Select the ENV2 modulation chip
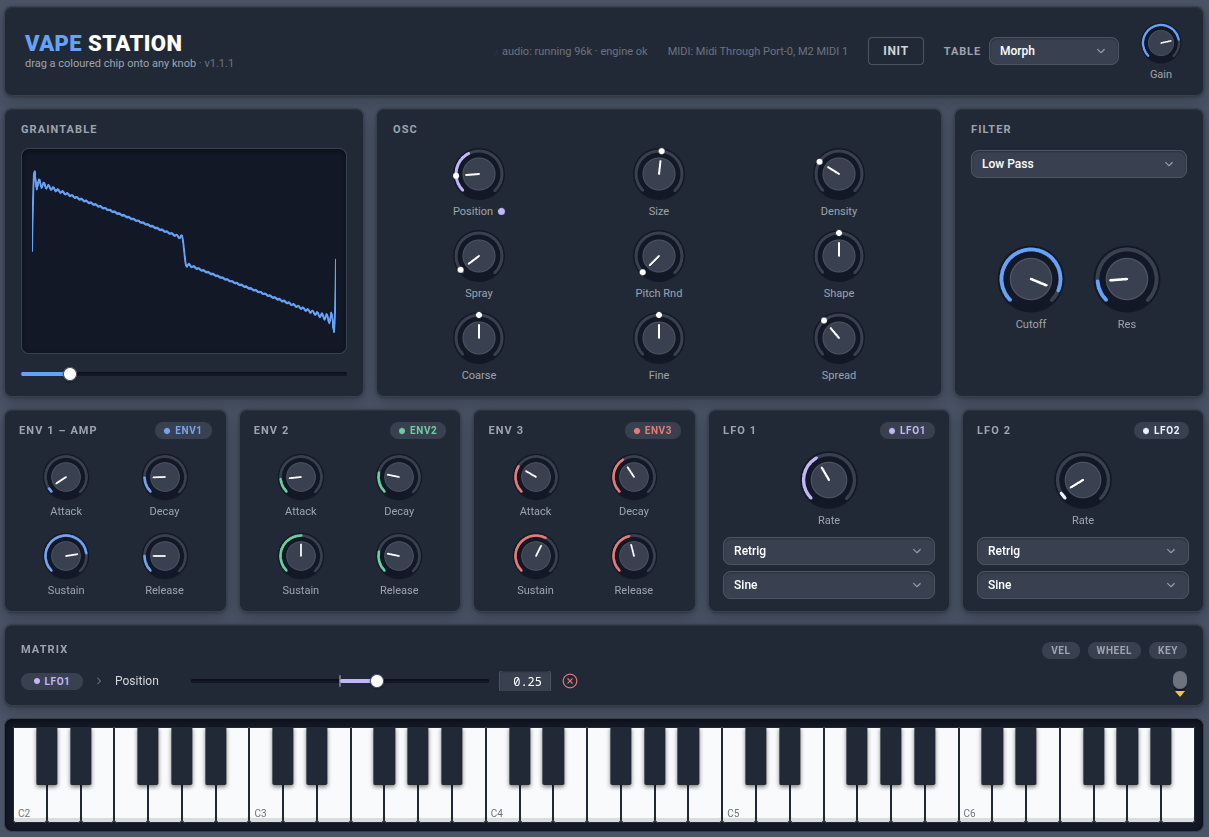This screenshot has width=1209, height=837. tap(418, 431)
